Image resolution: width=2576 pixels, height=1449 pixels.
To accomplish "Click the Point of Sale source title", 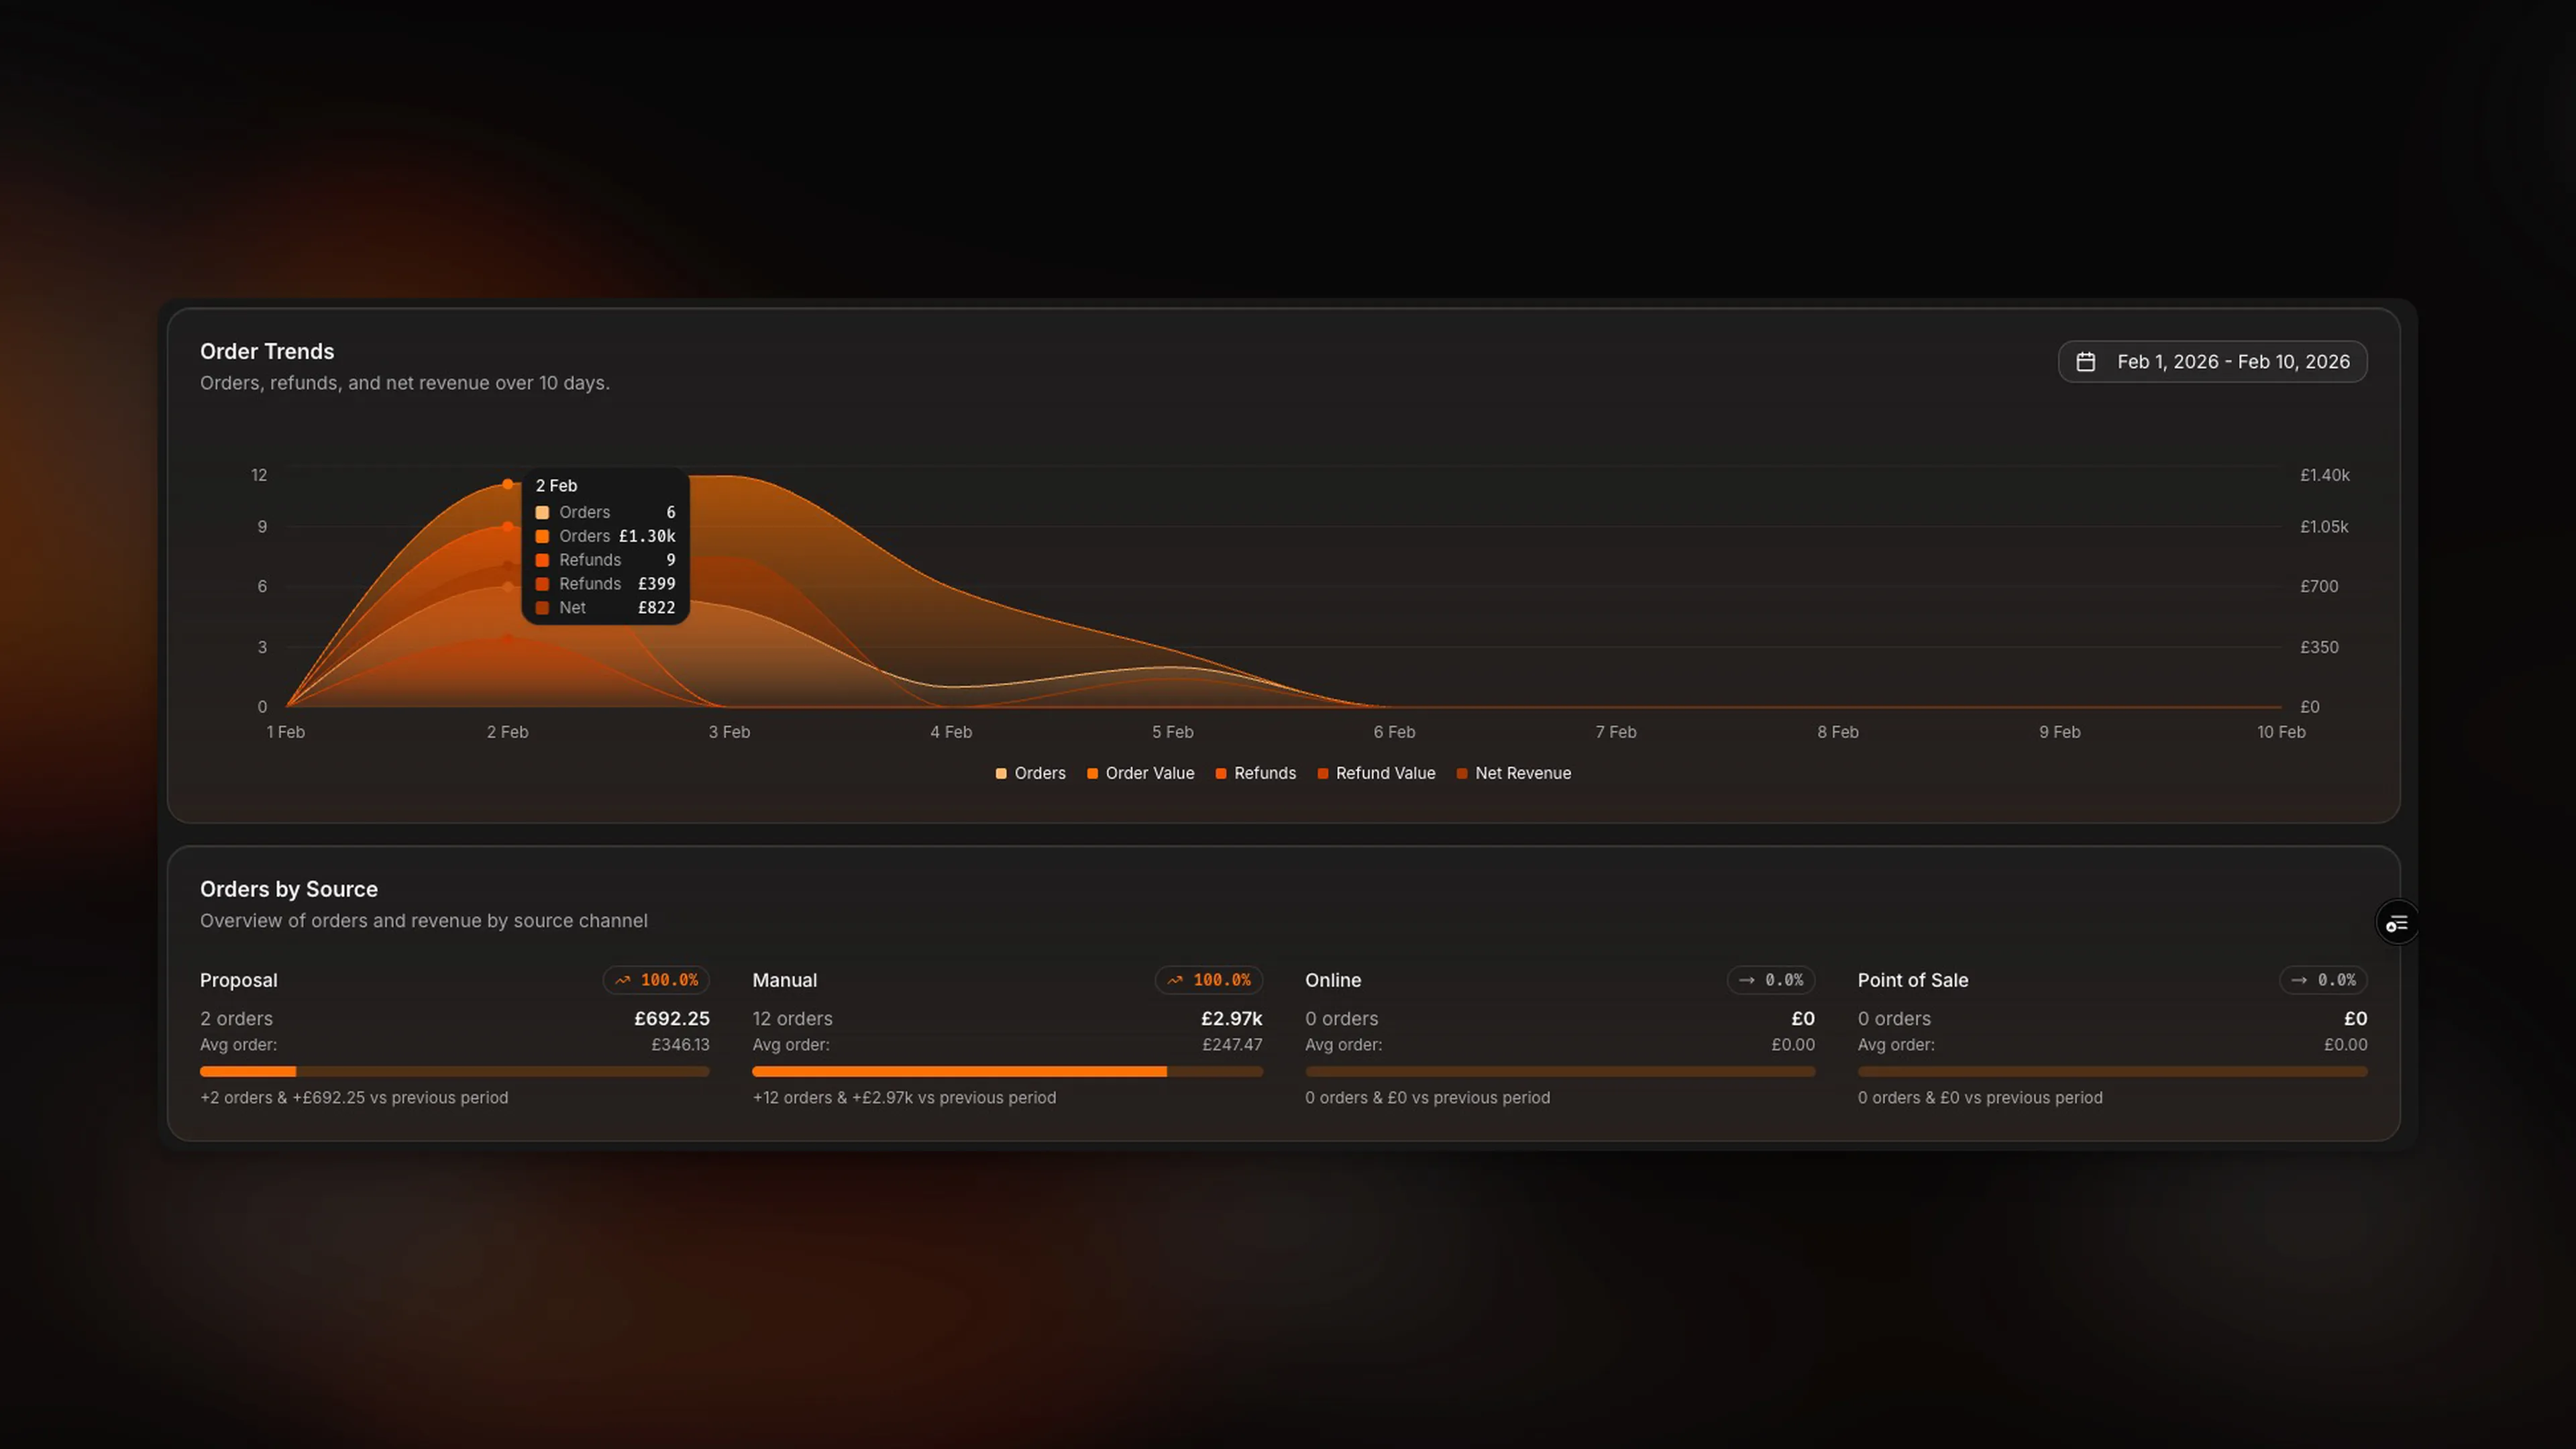I will coord(1913,980).
